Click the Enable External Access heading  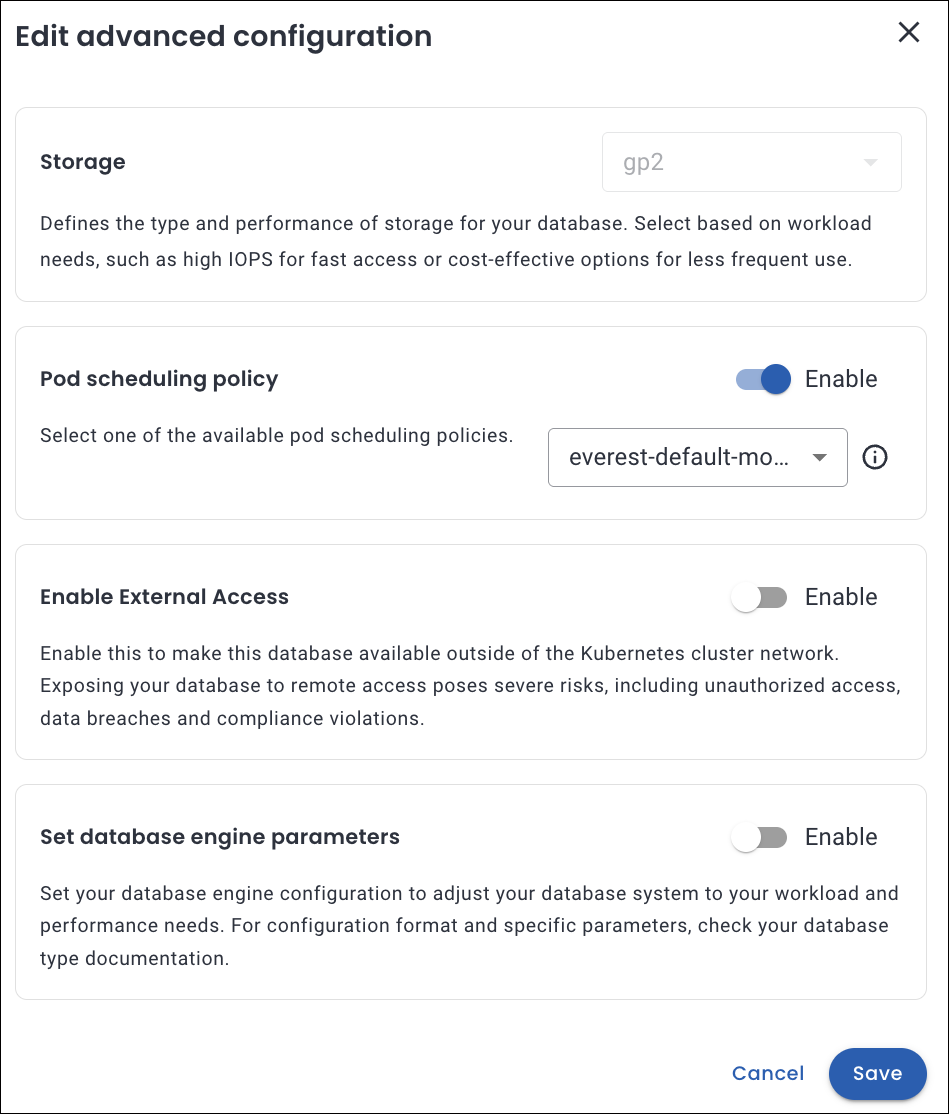pyautogui.click(x=164, y=597)
